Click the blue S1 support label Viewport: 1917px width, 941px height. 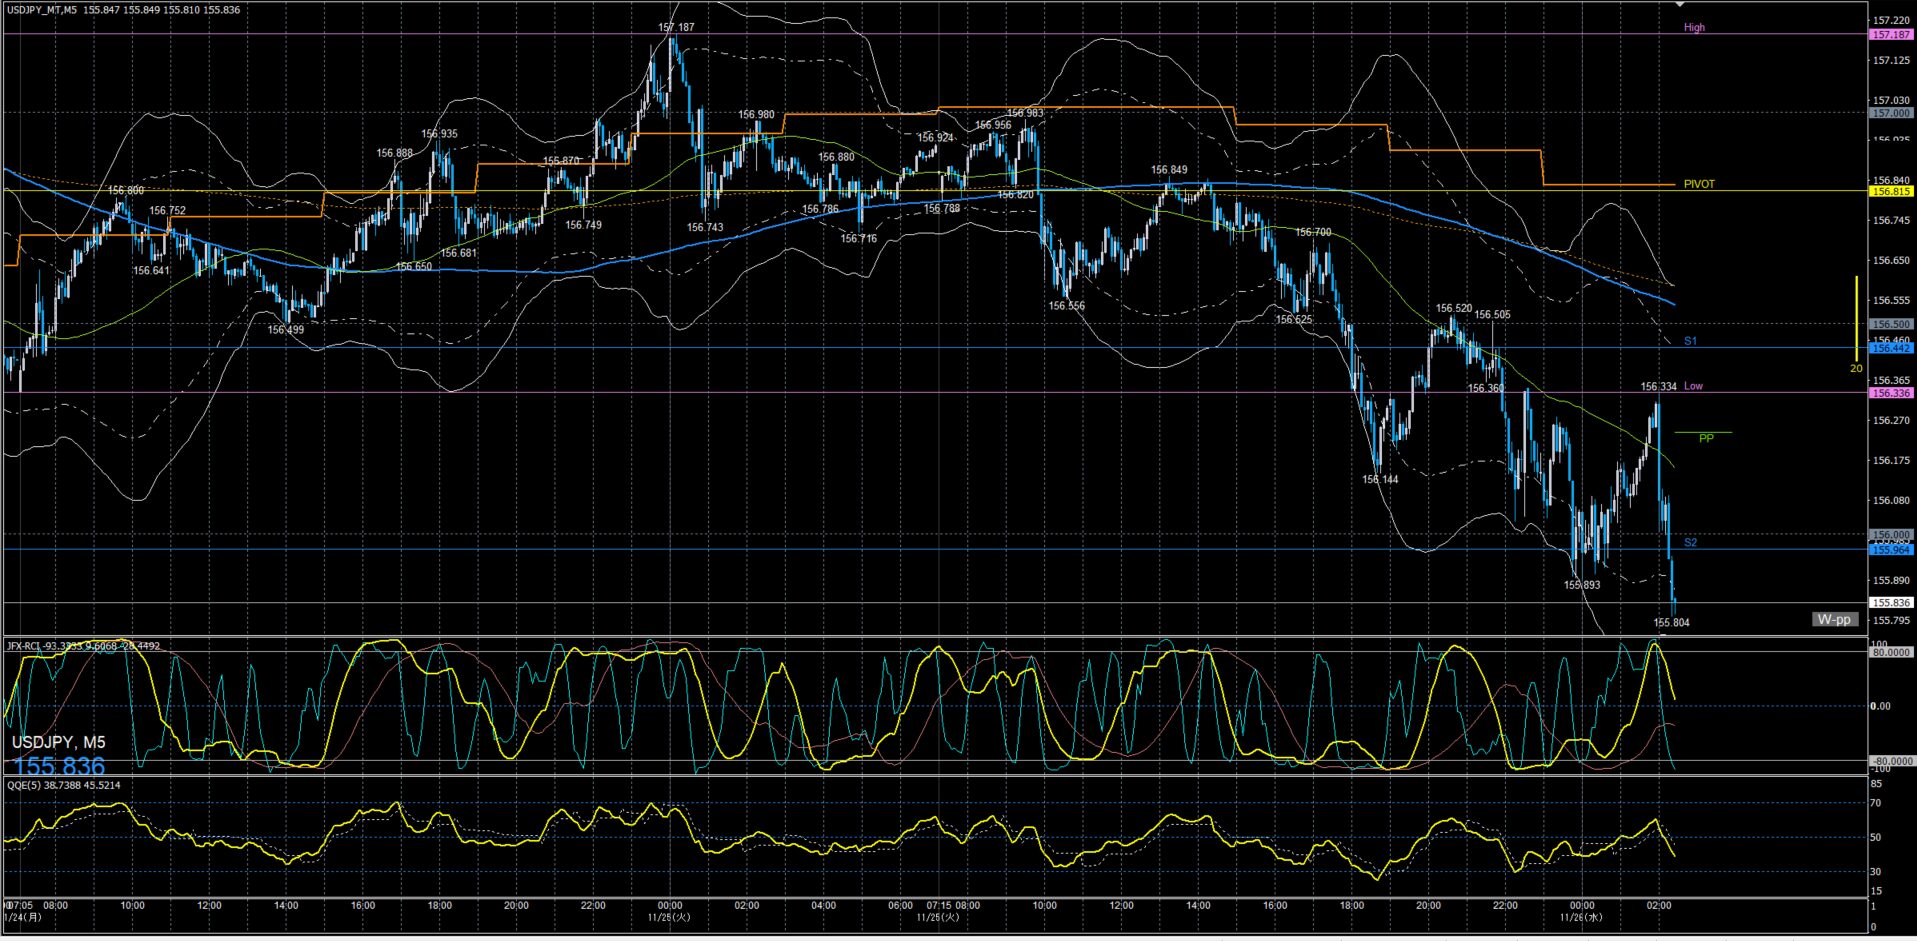click(1690, 341)
